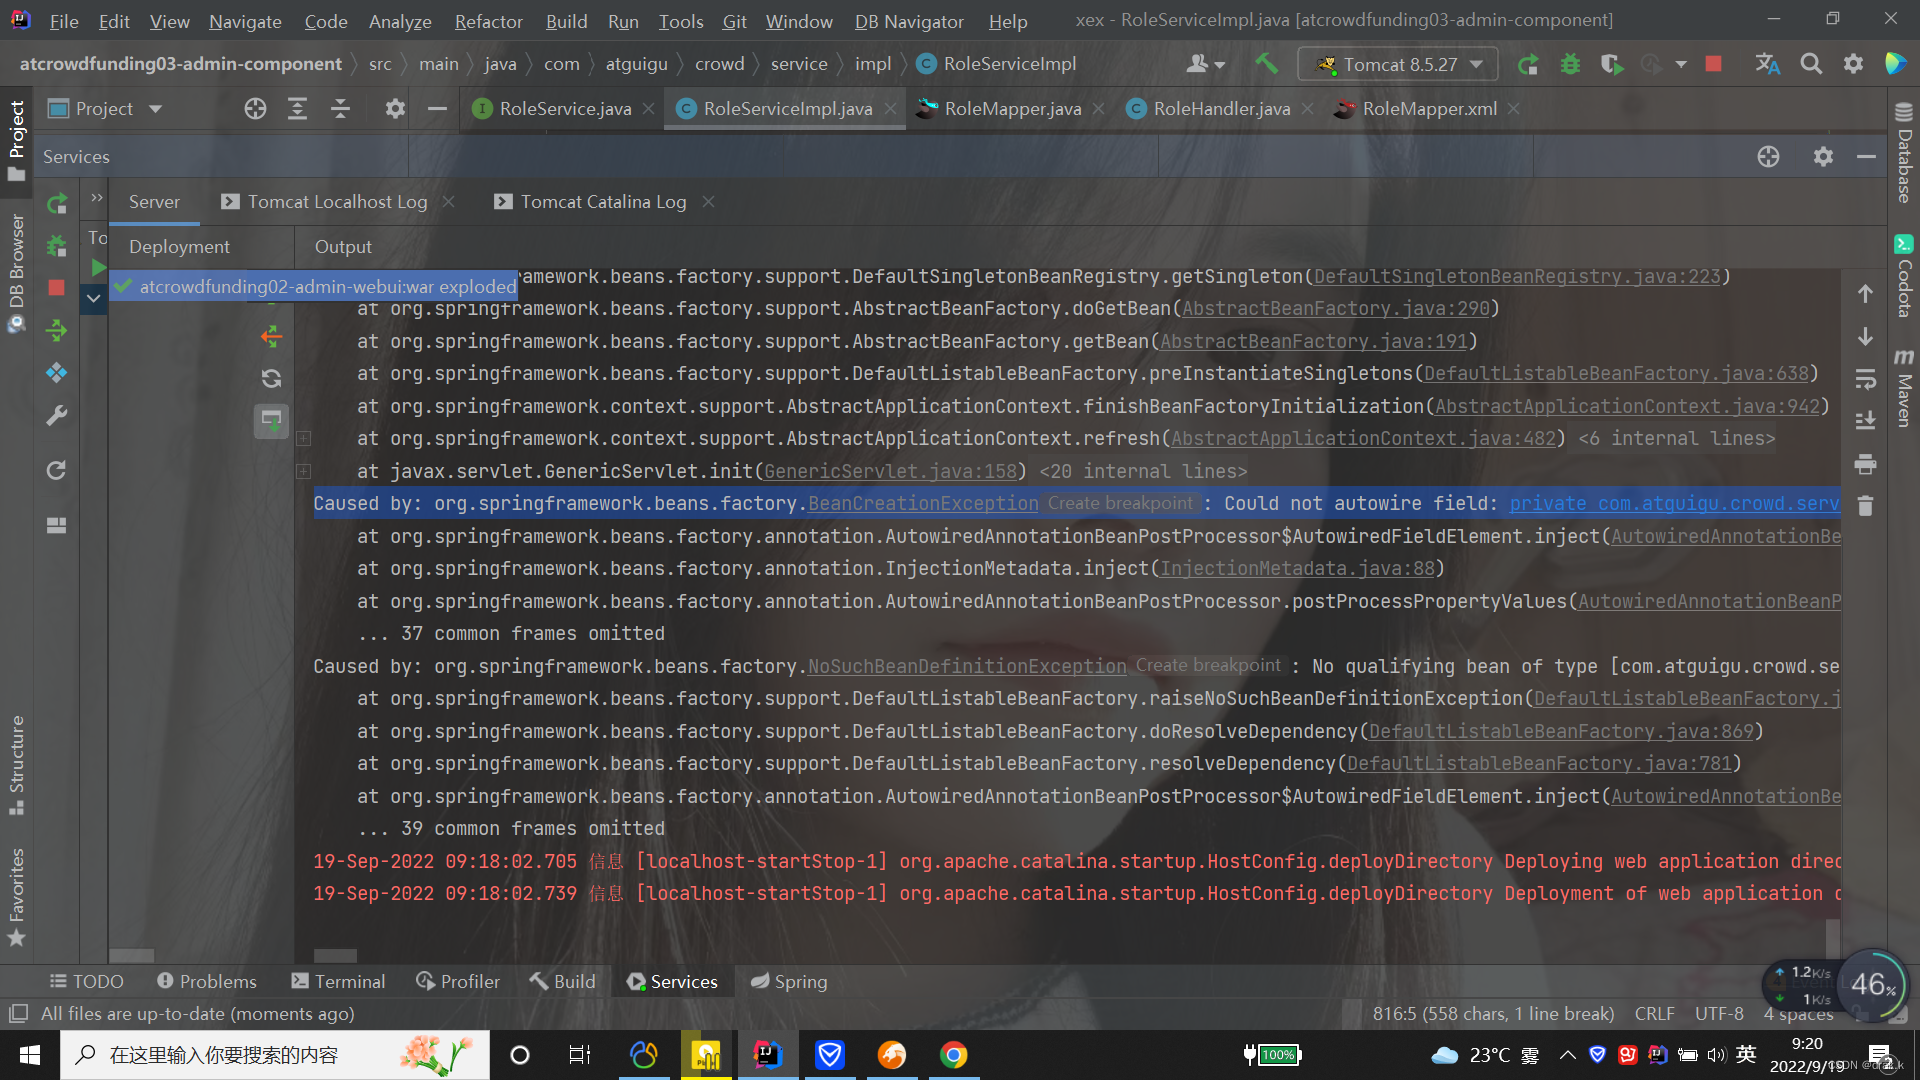Open the translation icon in toolbar

(1767, 64)
